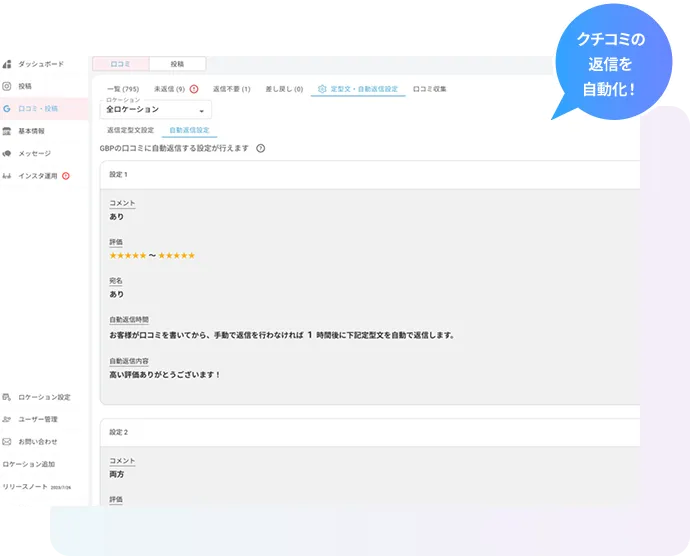
Task: Click the auto-reply time sentence with 1 時間後
Action: click(282, 335)
